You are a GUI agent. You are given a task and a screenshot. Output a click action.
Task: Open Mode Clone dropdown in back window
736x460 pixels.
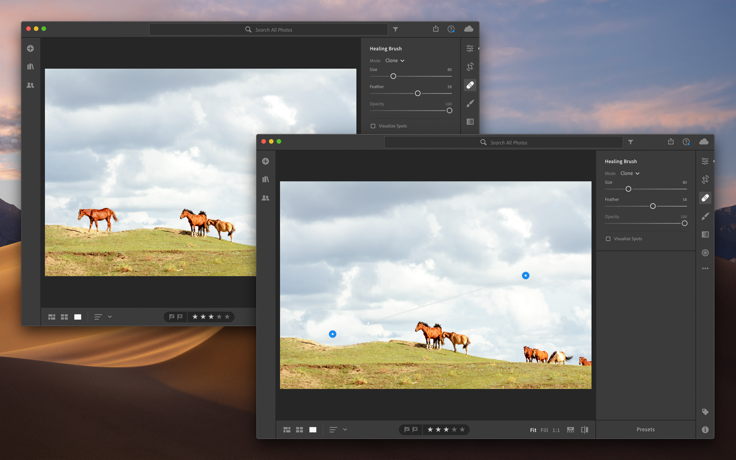tap(394, 61)
